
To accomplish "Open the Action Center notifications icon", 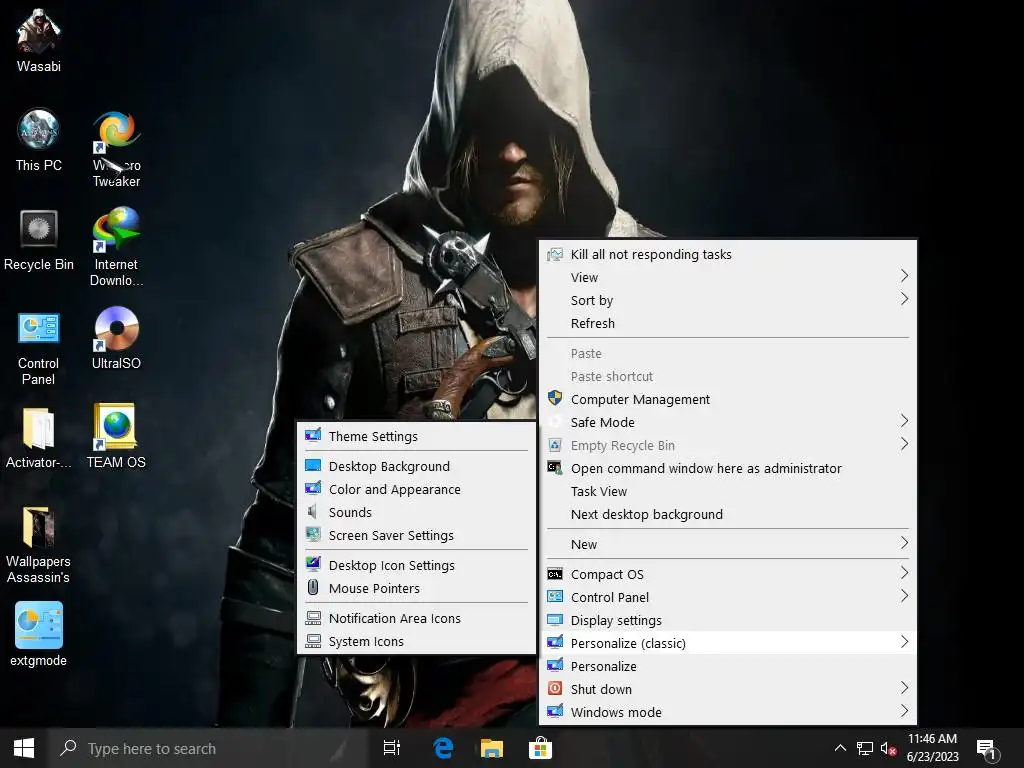I will tap(987, 748).
